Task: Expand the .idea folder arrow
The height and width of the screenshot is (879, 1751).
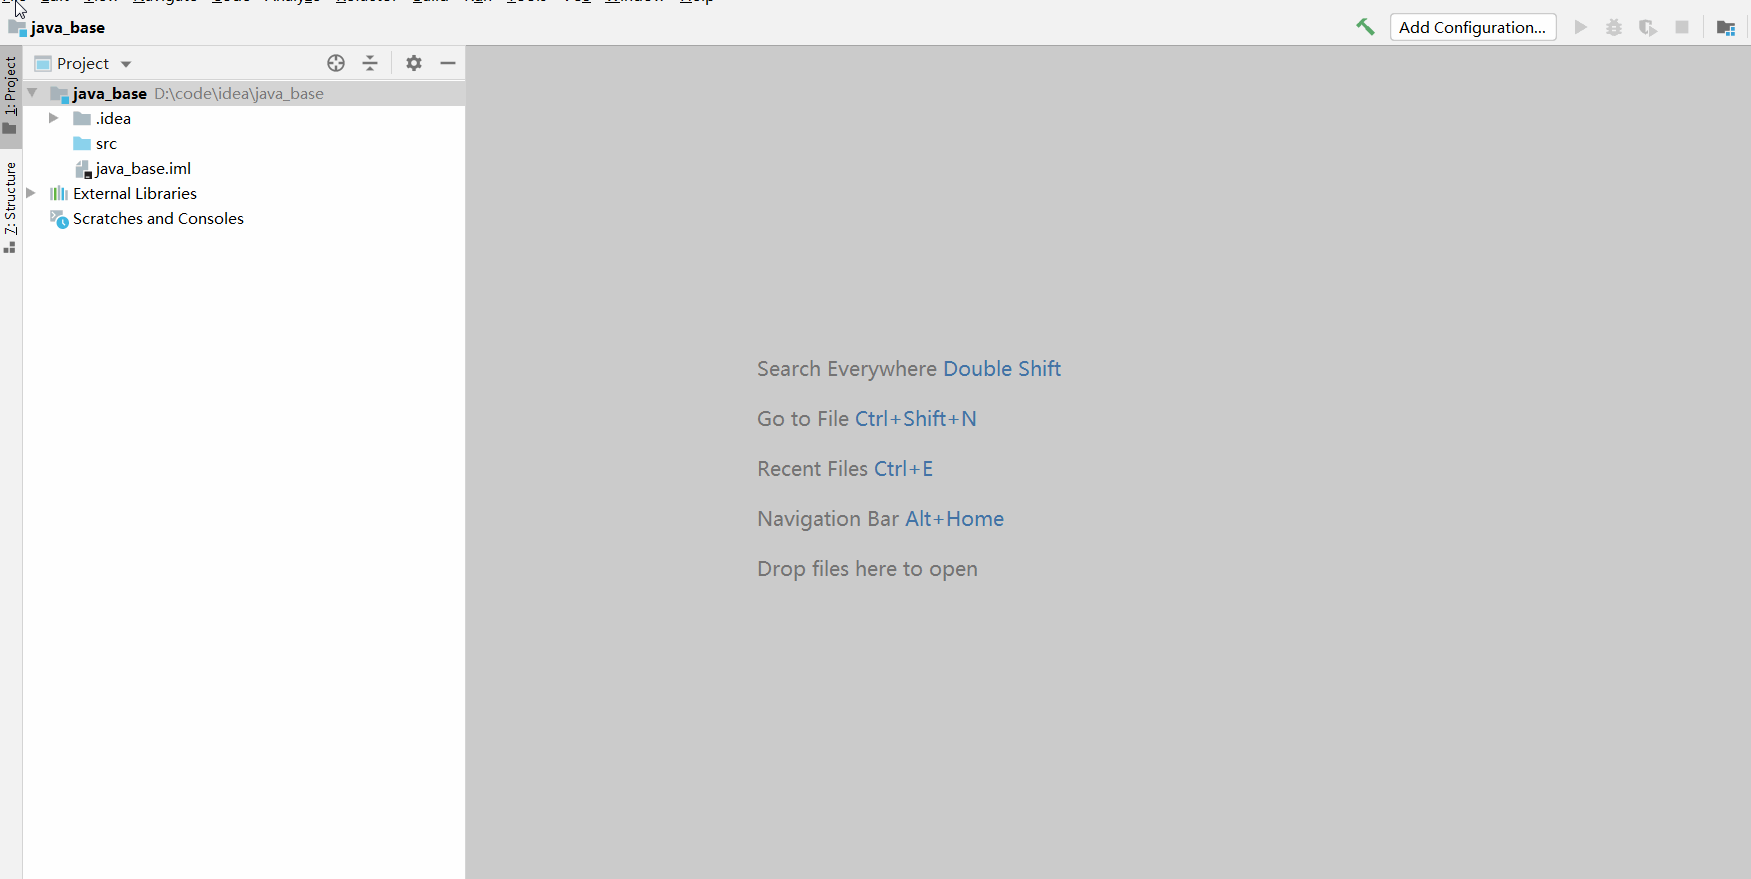Action: pos(54,118)
